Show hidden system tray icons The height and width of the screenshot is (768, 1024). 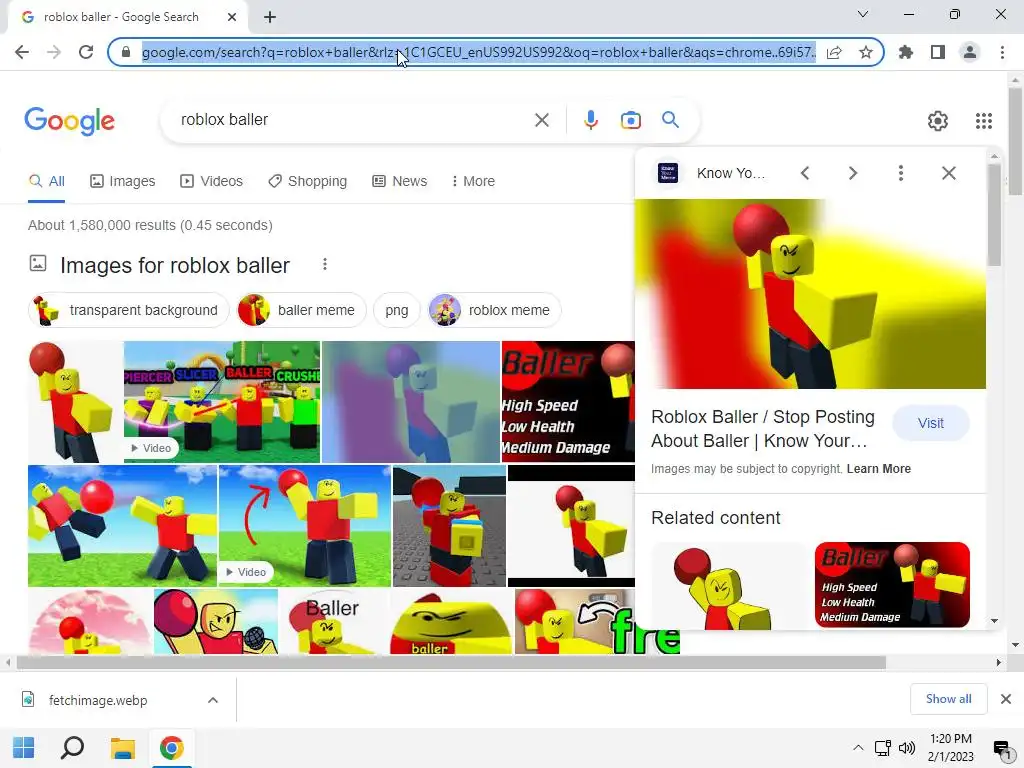point(857,748)
